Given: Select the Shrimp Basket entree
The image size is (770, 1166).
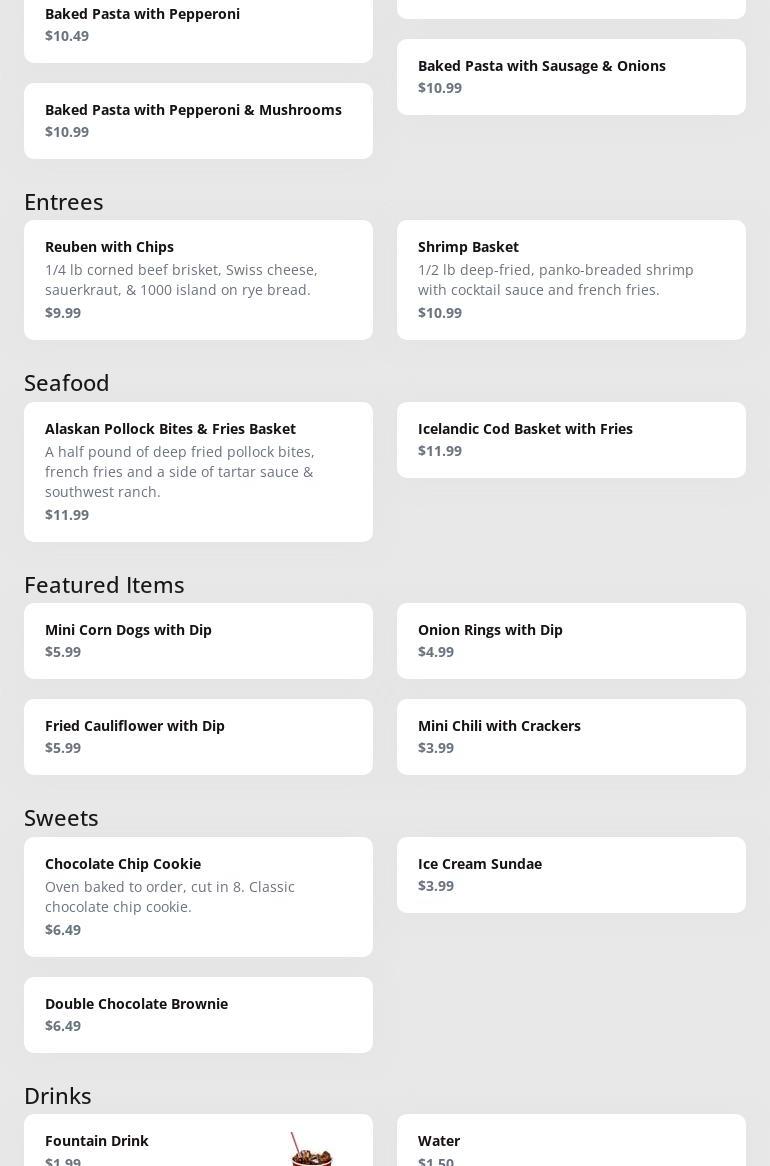Looking at the screenshot, I should 571,280.
